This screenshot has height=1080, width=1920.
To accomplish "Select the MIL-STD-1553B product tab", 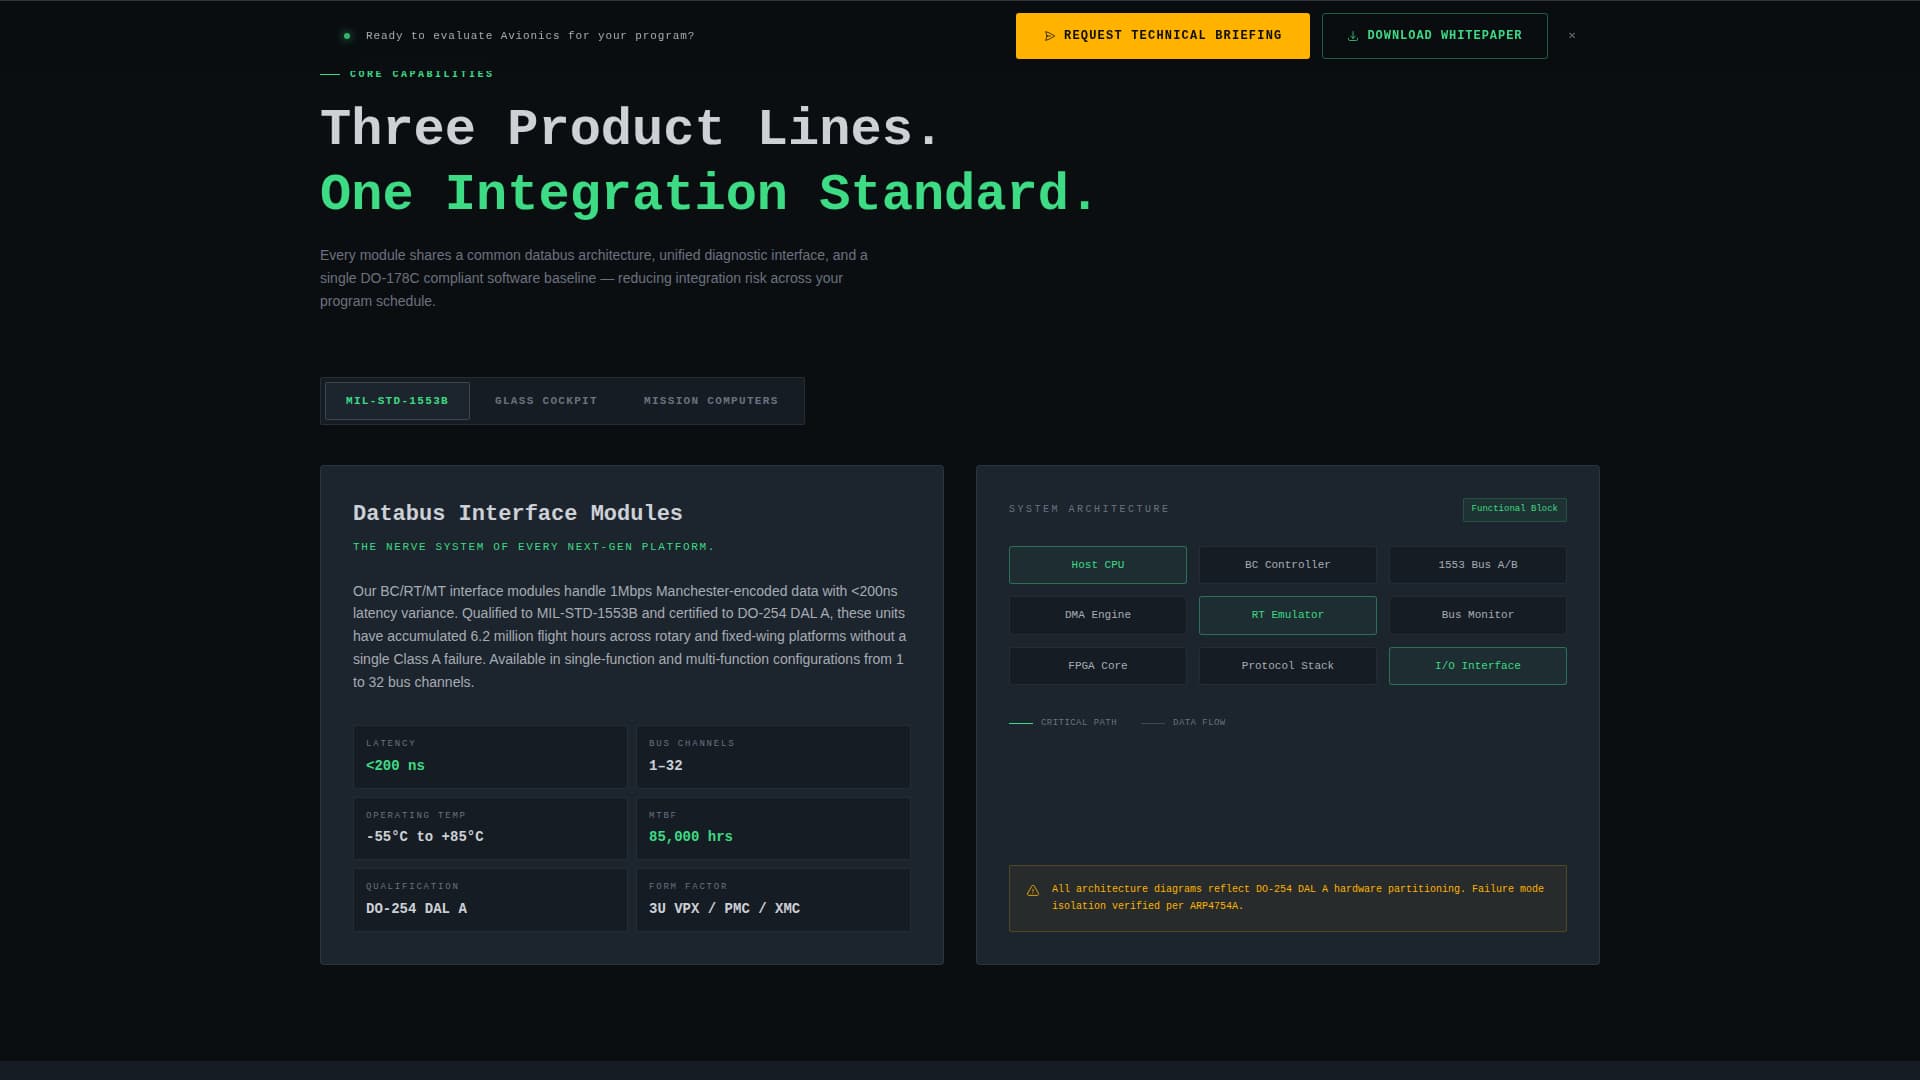I will point(396,400).
